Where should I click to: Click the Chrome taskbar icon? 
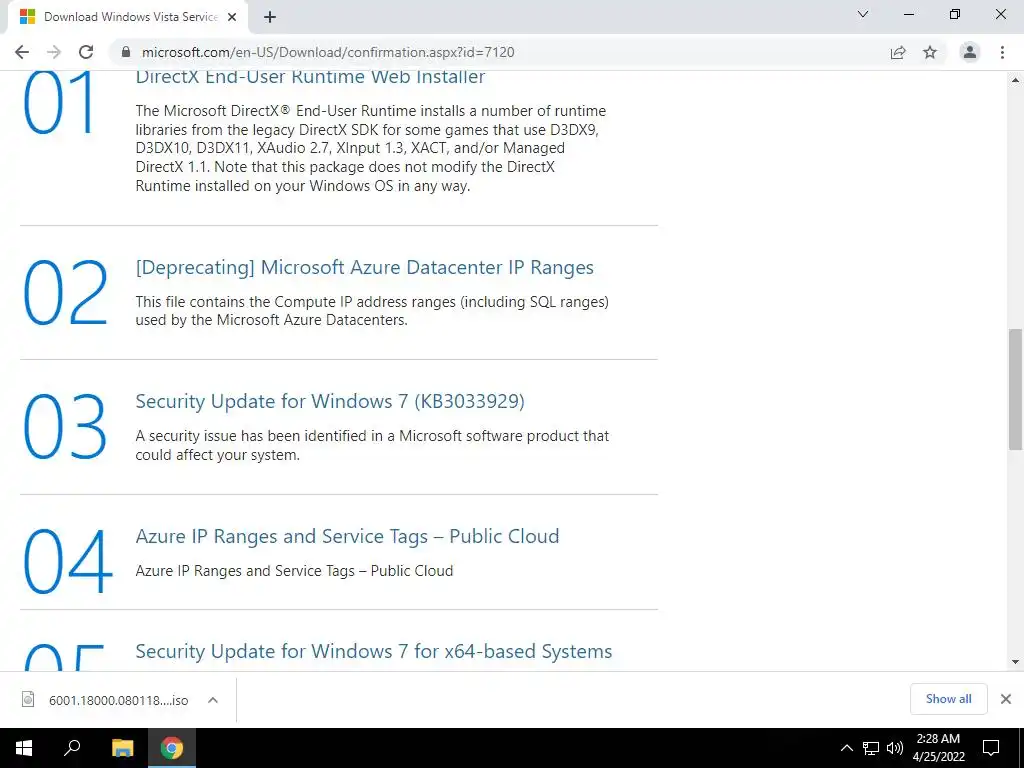point(172,748)
